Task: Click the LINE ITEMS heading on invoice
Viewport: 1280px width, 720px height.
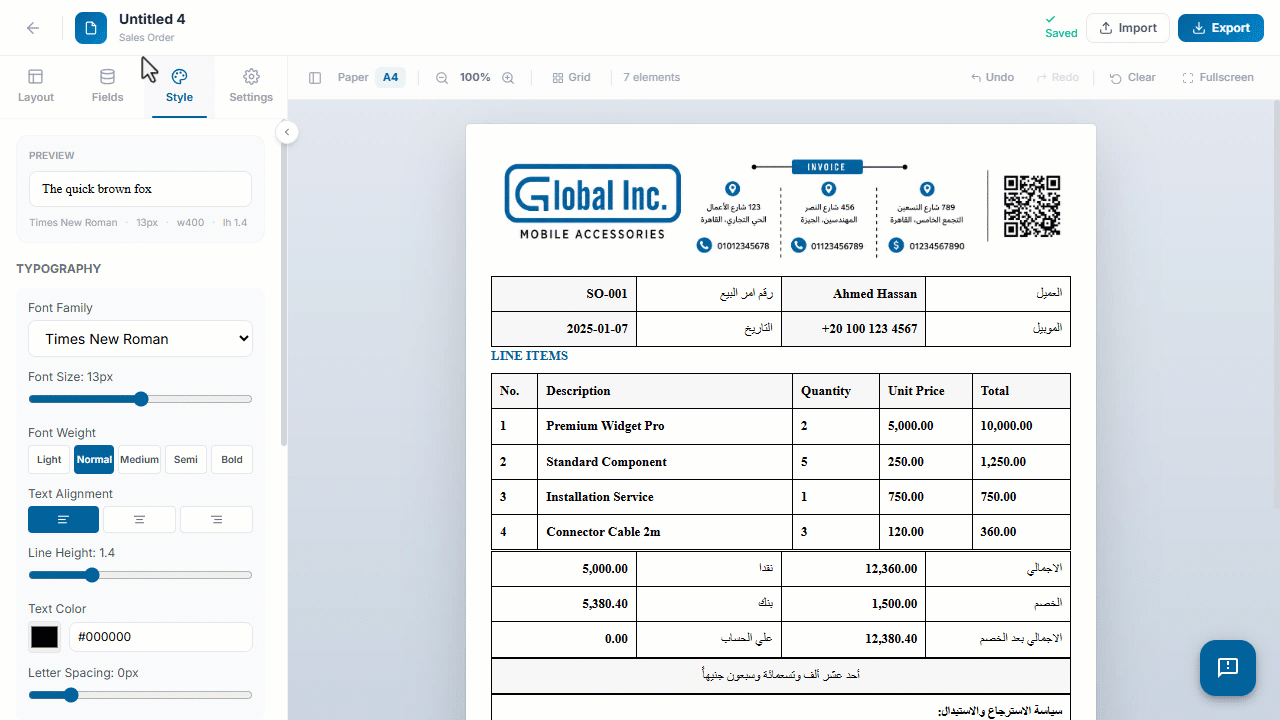Action: tap(529, 356)
